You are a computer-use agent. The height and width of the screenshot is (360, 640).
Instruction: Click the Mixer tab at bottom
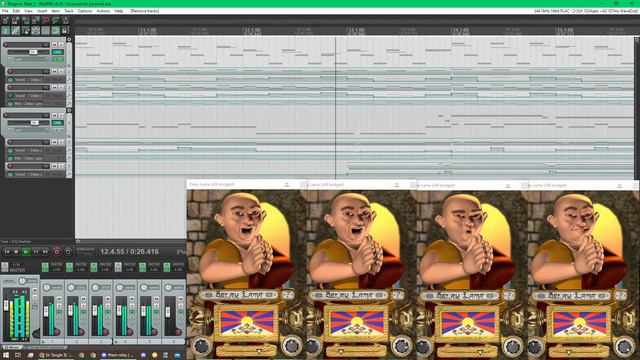point(12,348)
